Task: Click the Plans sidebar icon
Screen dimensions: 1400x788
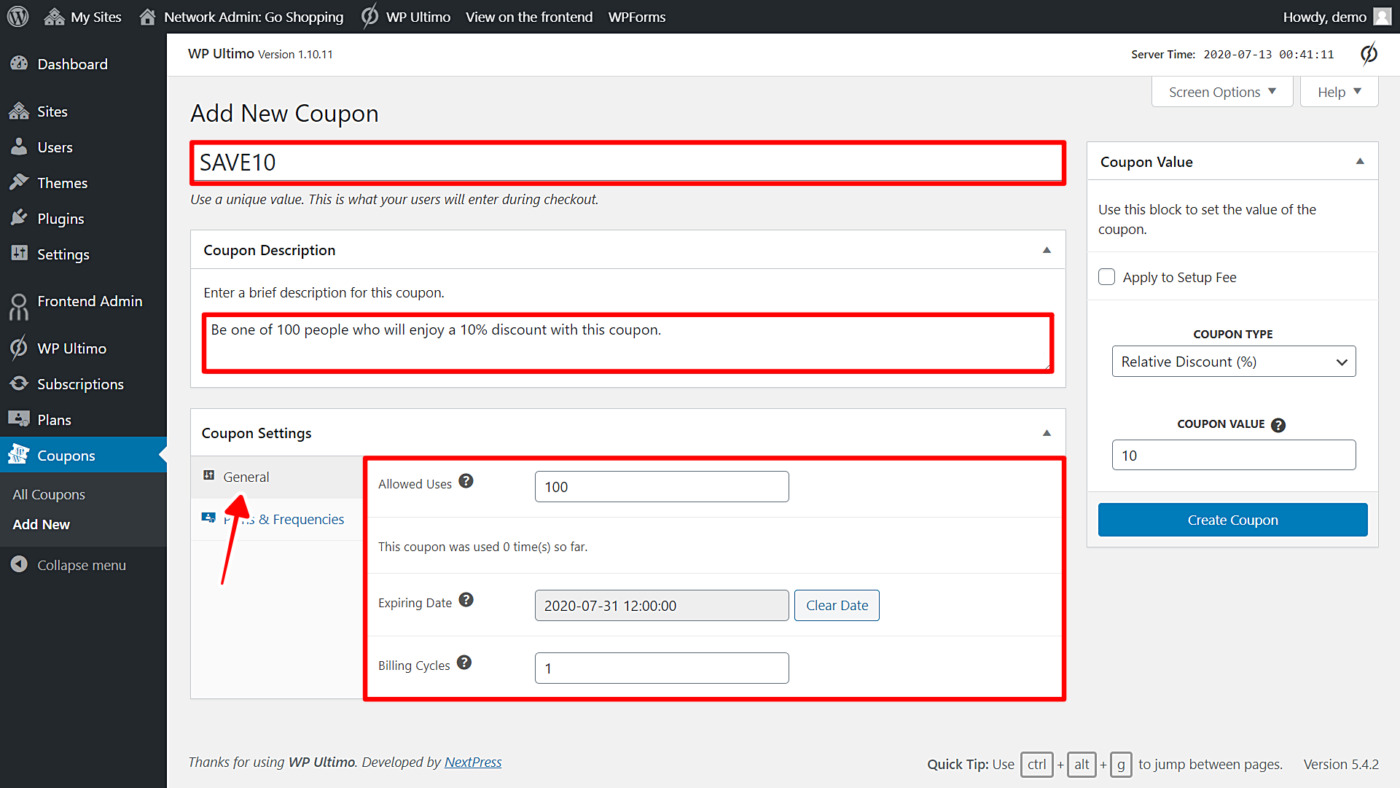Action: coord(19,419)
